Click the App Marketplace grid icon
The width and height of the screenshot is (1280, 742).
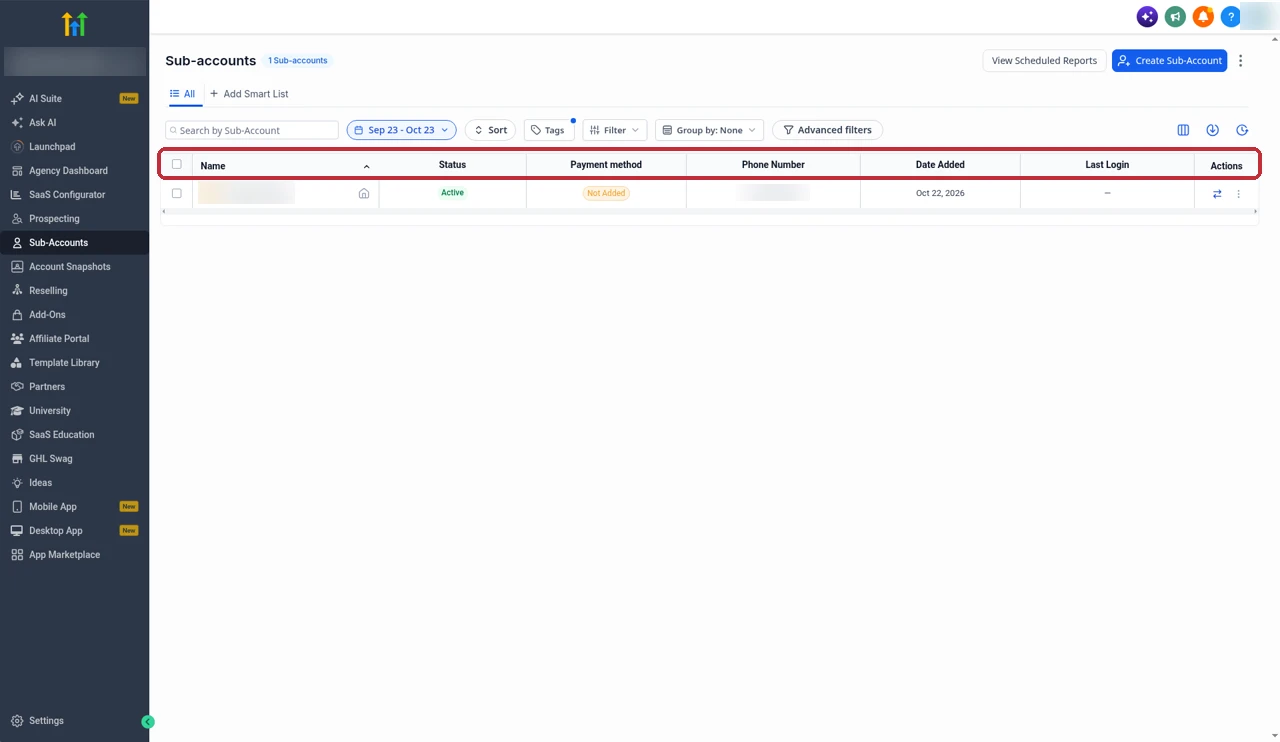(x=17, y=555)
